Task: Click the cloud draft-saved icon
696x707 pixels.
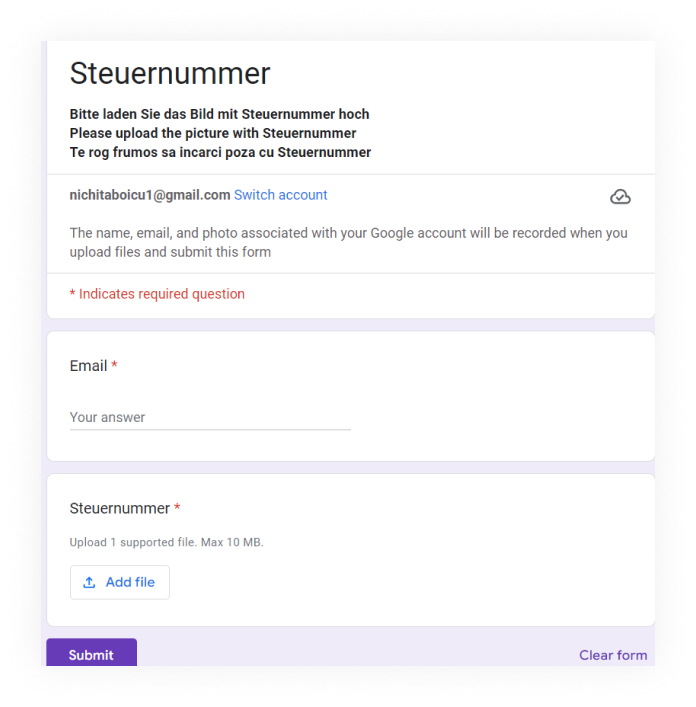Action: coord(620,197)
